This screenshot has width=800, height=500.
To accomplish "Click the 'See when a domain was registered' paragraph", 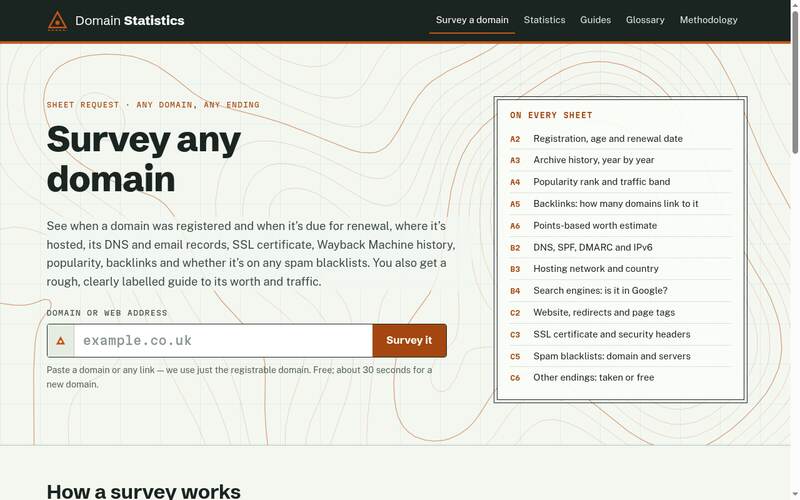I will pos(251,254).
